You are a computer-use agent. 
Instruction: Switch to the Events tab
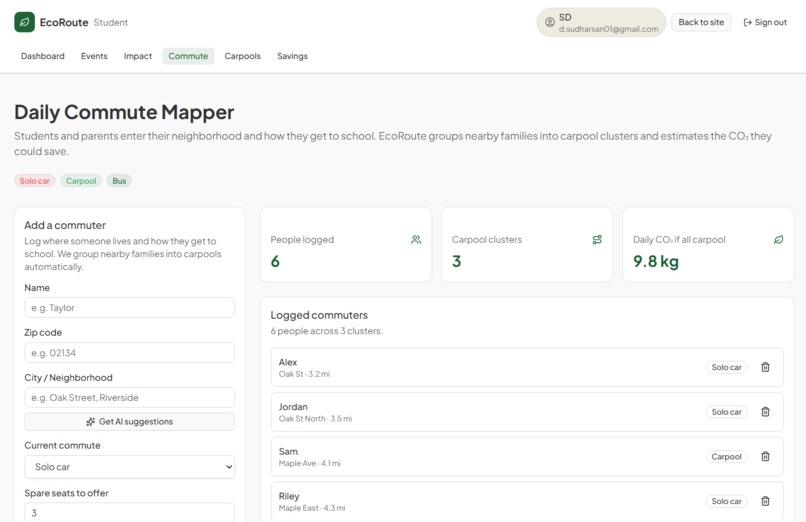click(94, 56)
